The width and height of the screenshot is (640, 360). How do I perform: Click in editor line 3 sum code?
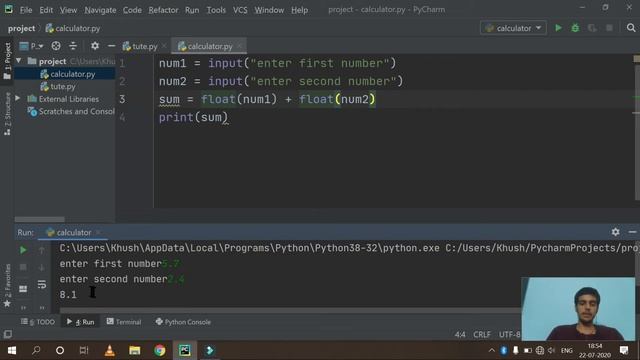(267, 99)
